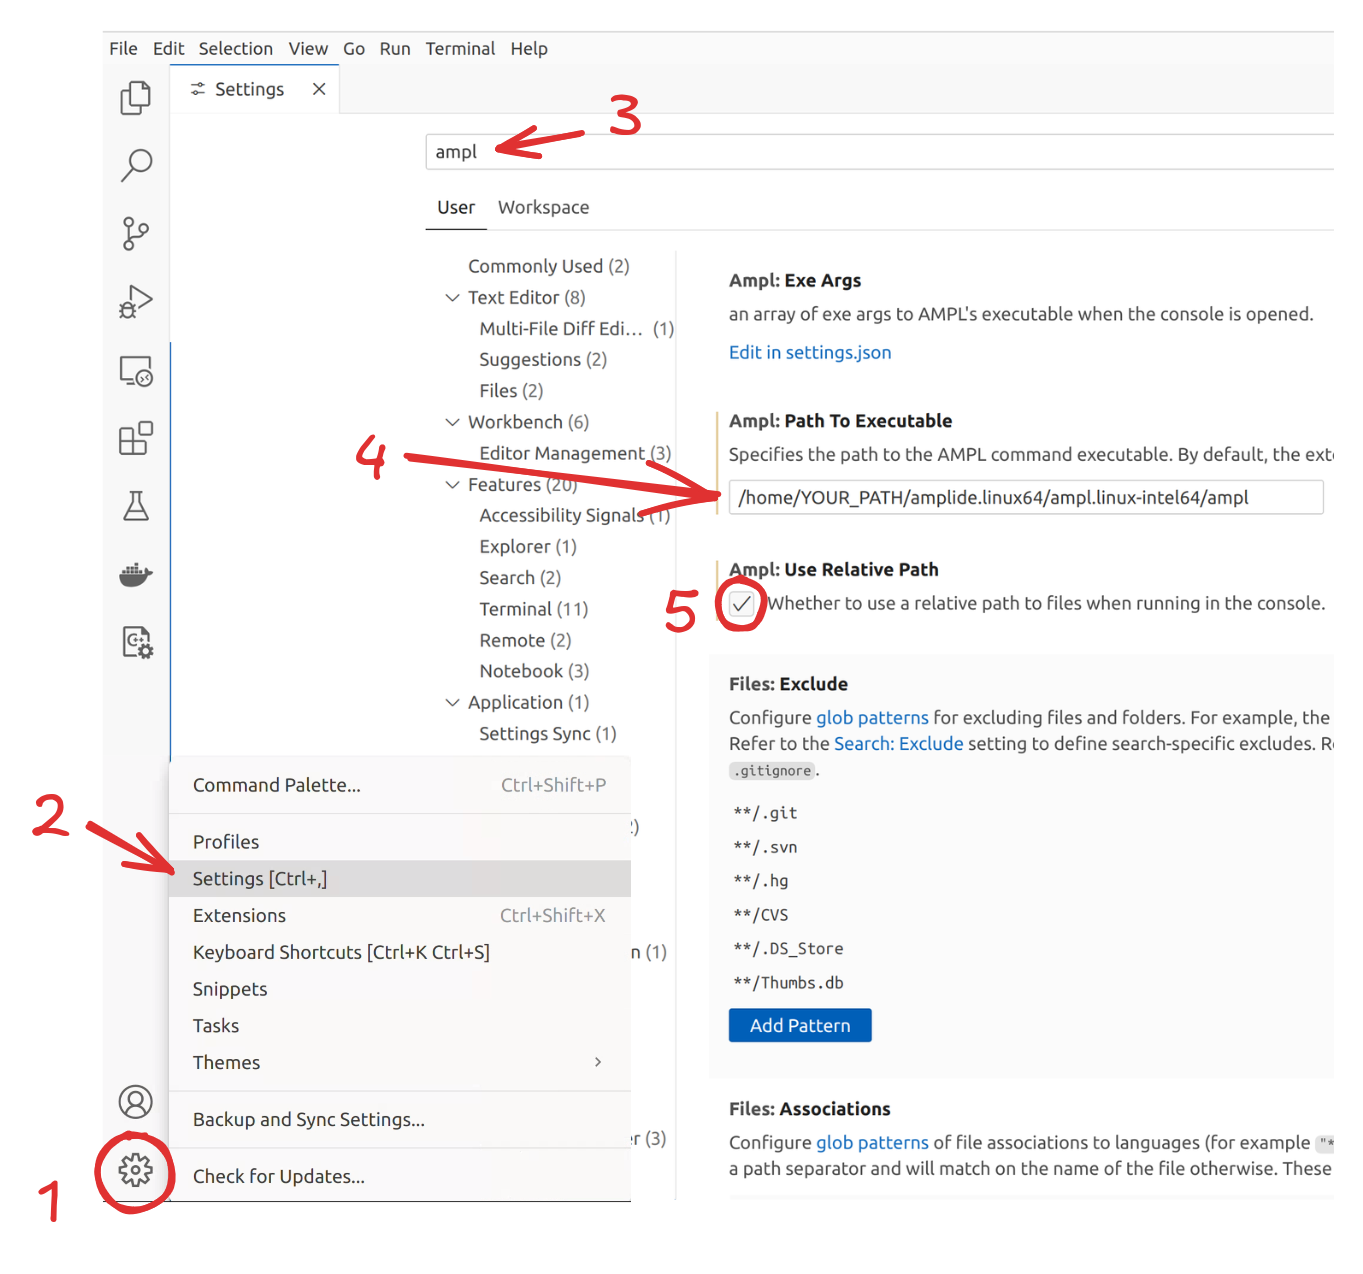Select Snippets in the Manage menu
This screenshot has width=1363, height=1274.
tap(400, 990)
